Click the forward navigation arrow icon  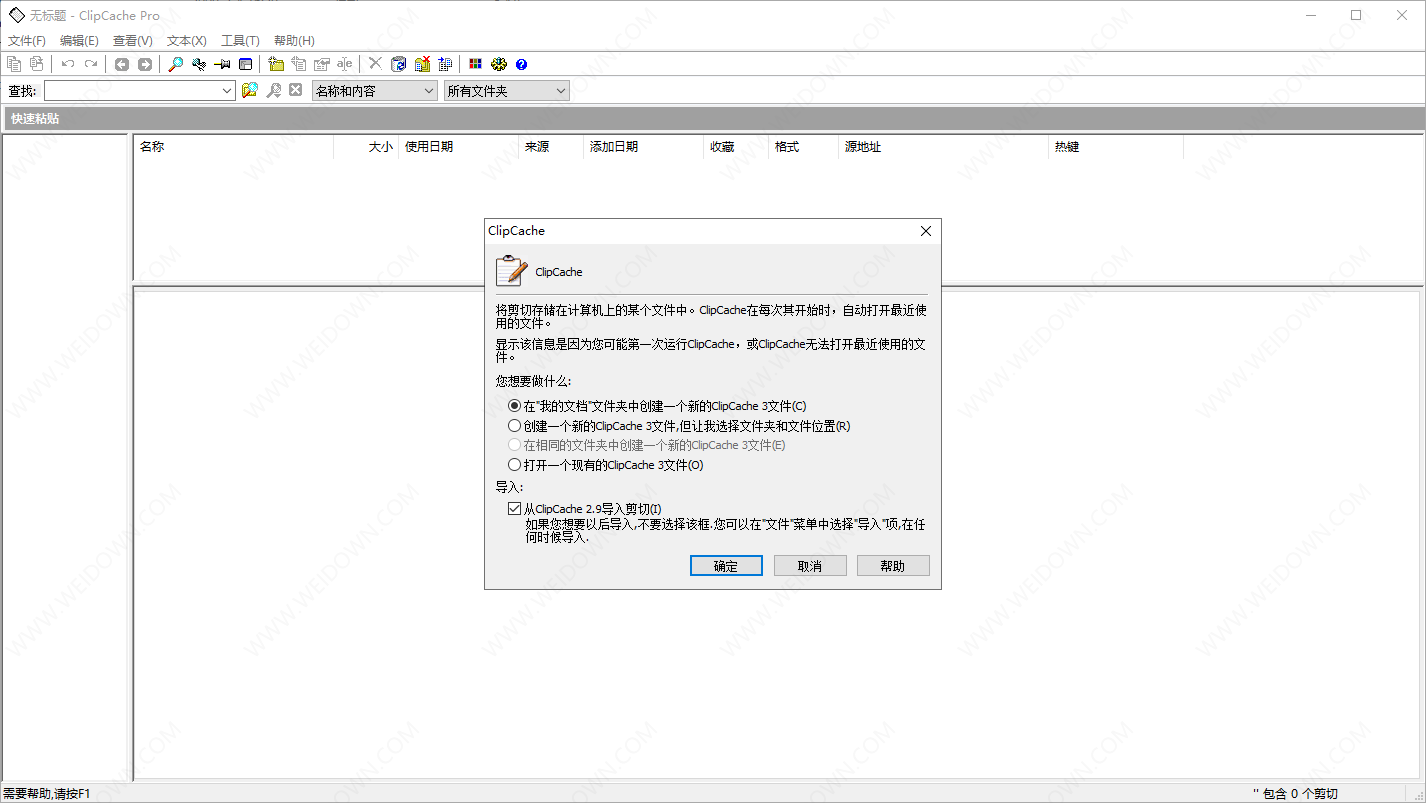(145, 64)
